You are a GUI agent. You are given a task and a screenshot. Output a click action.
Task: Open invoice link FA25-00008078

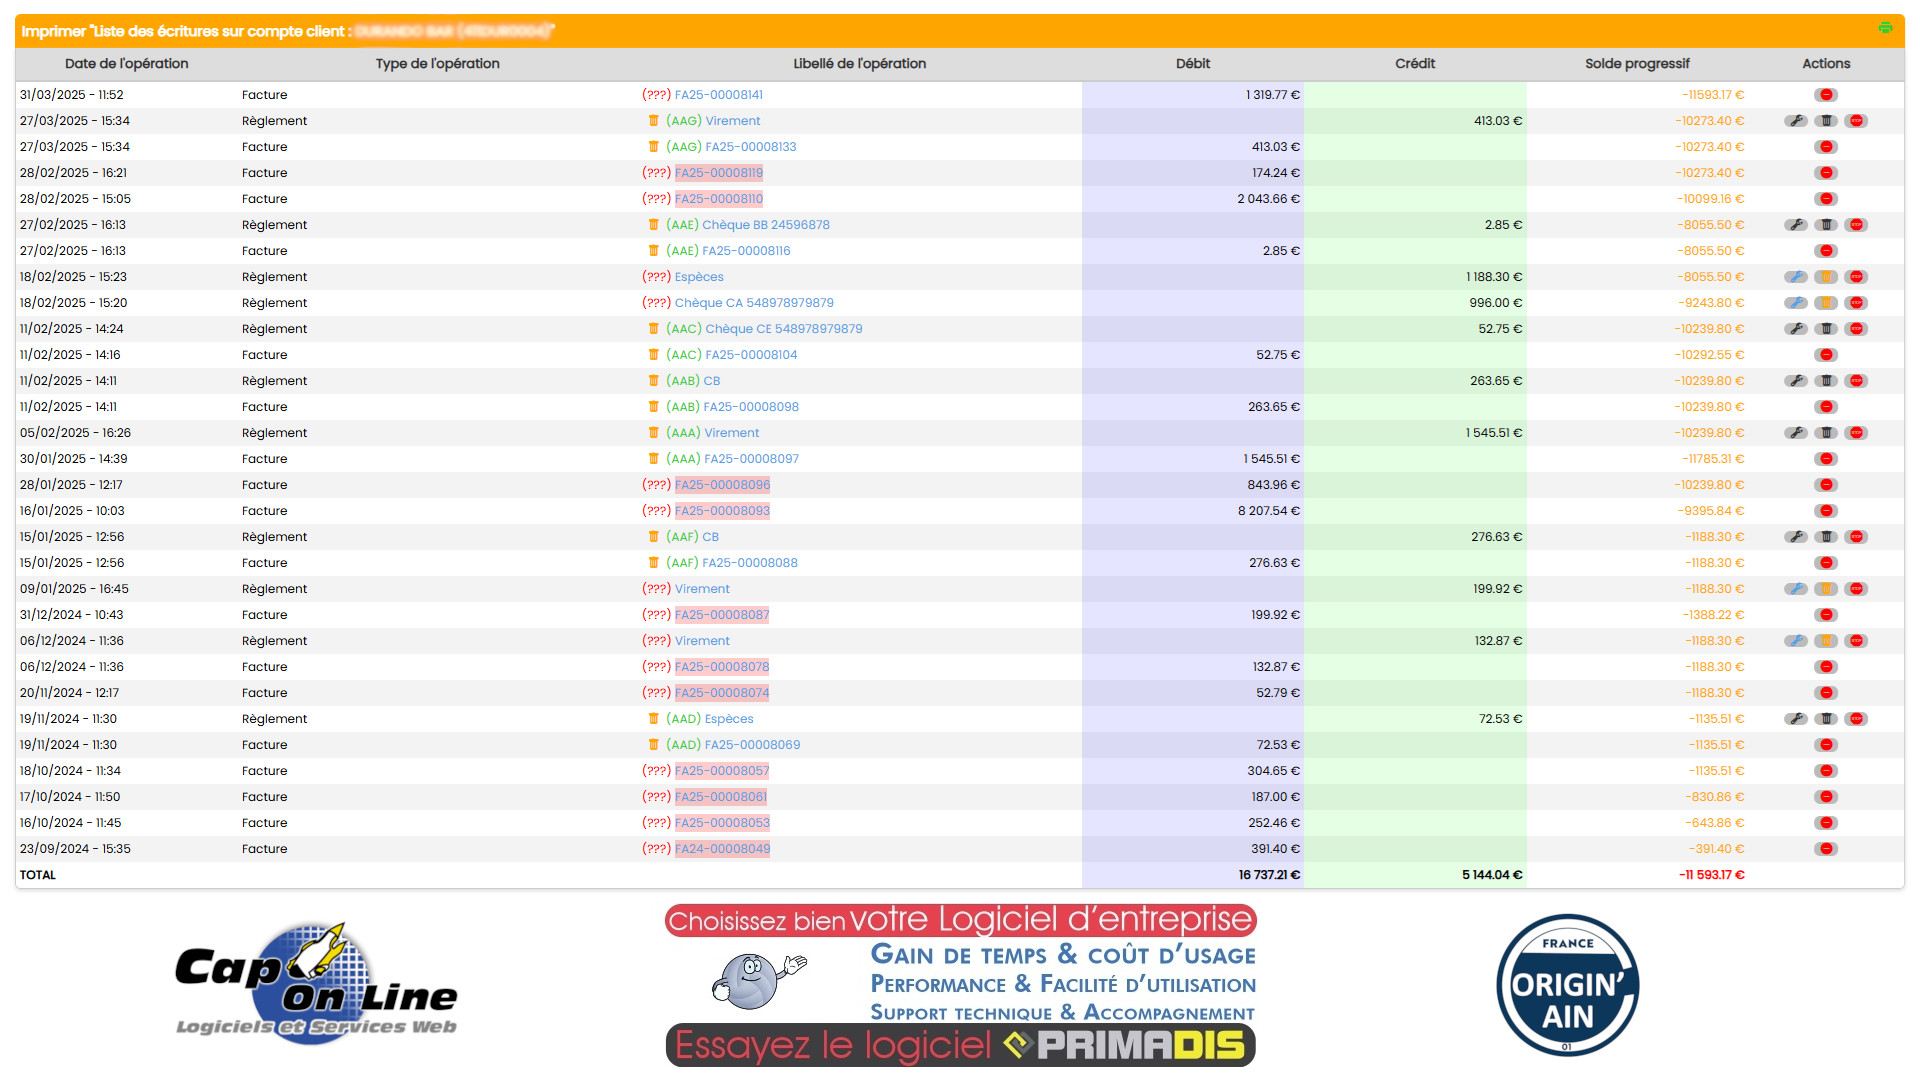[x=722, y=667]
